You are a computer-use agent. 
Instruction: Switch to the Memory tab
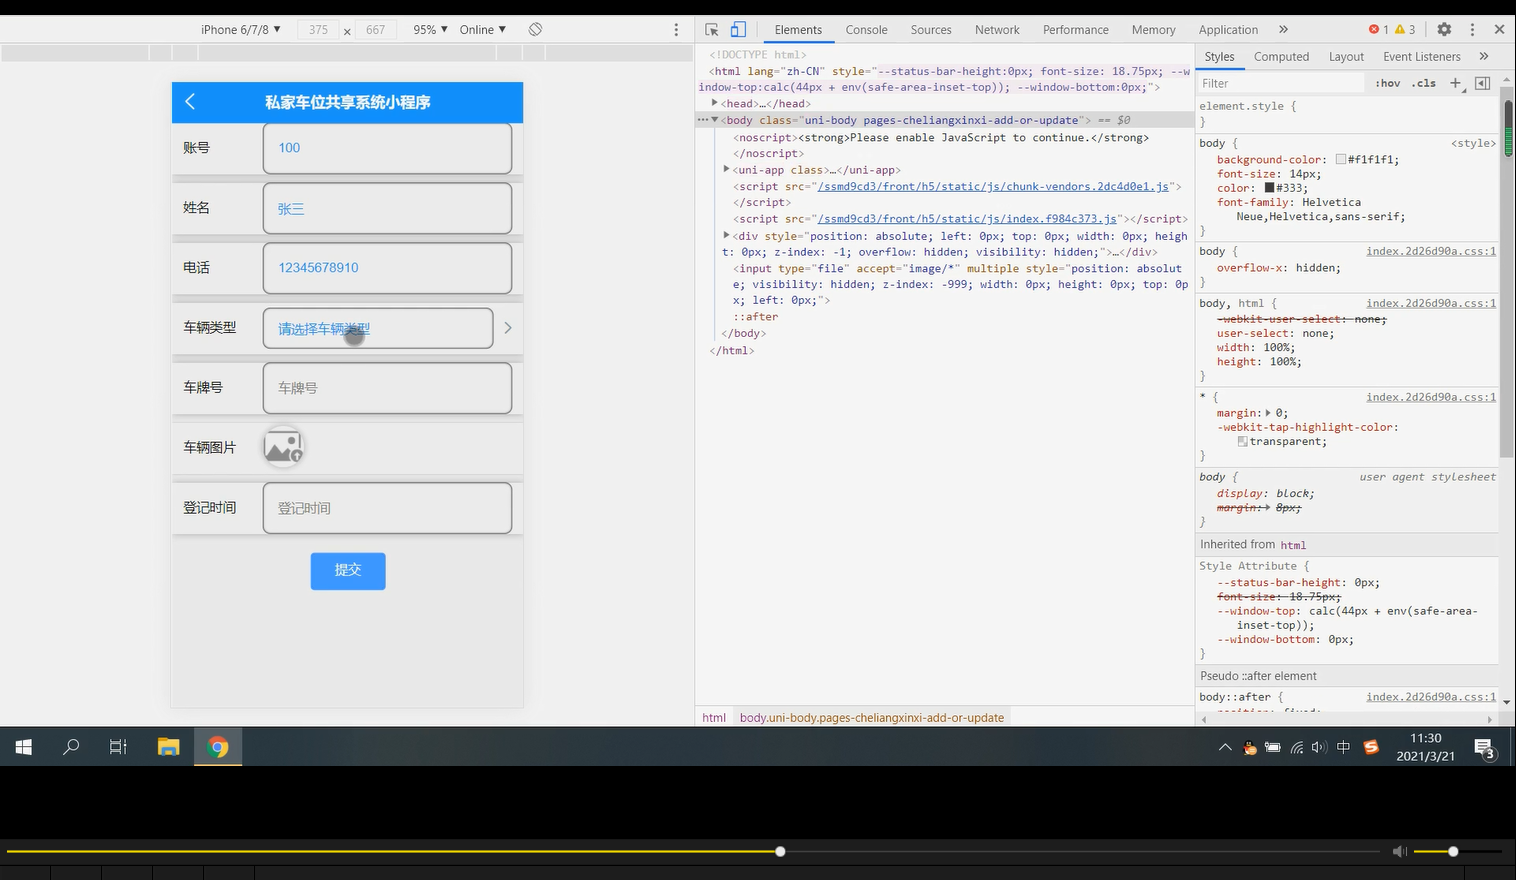pyautogui.click(x=1153, y=30)
